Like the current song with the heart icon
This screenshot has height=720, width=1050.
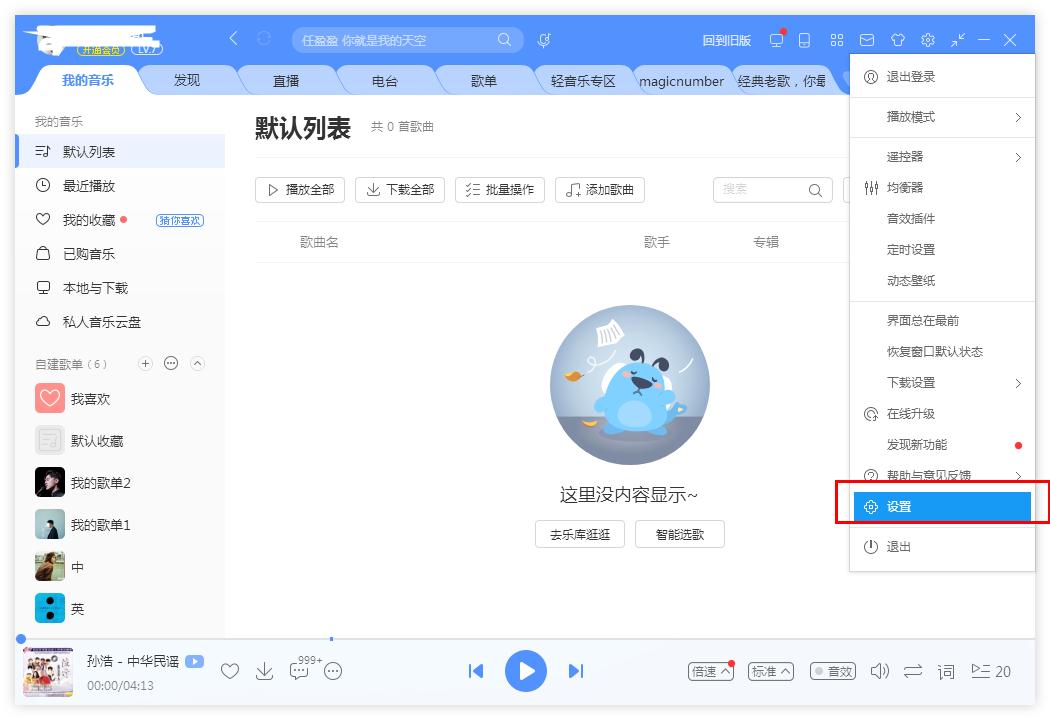(x=230, y=671)
